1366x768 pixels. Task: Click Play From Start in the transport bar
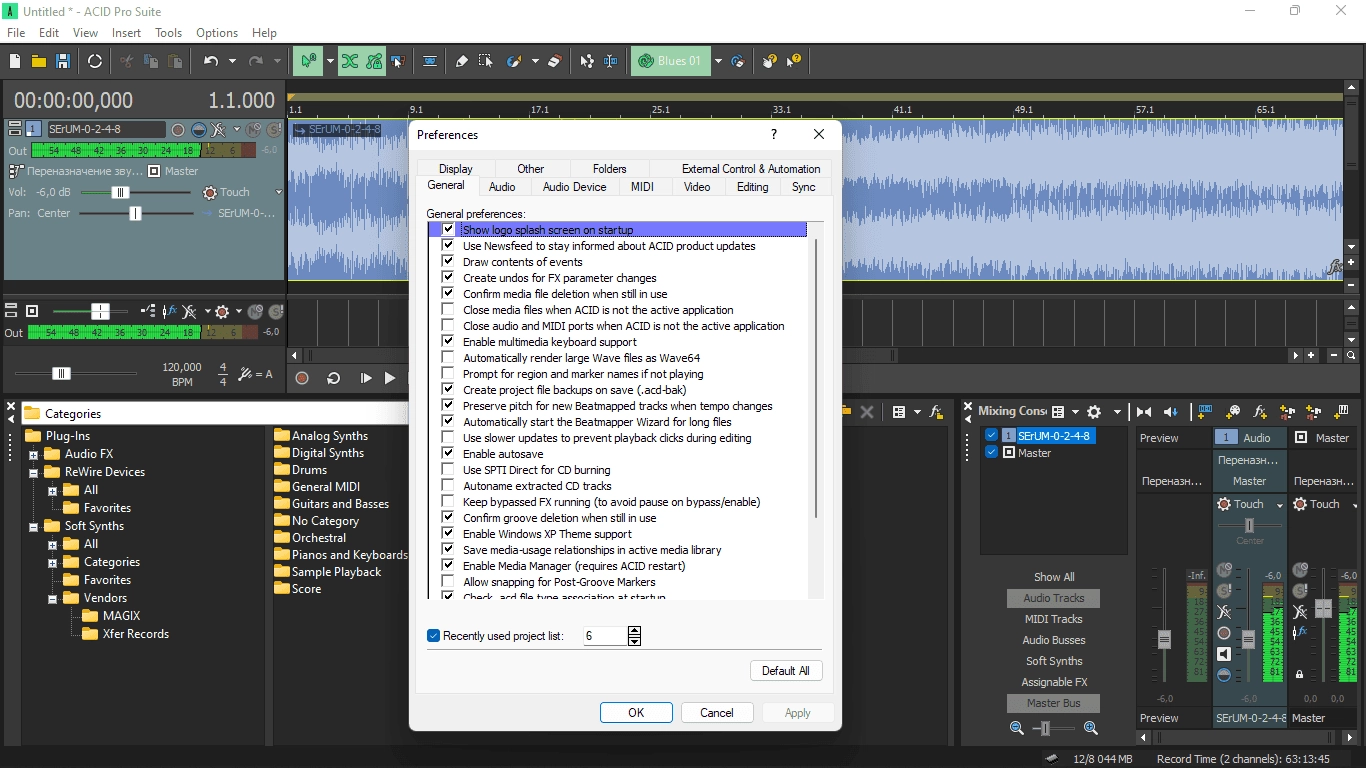pos(366,378)
